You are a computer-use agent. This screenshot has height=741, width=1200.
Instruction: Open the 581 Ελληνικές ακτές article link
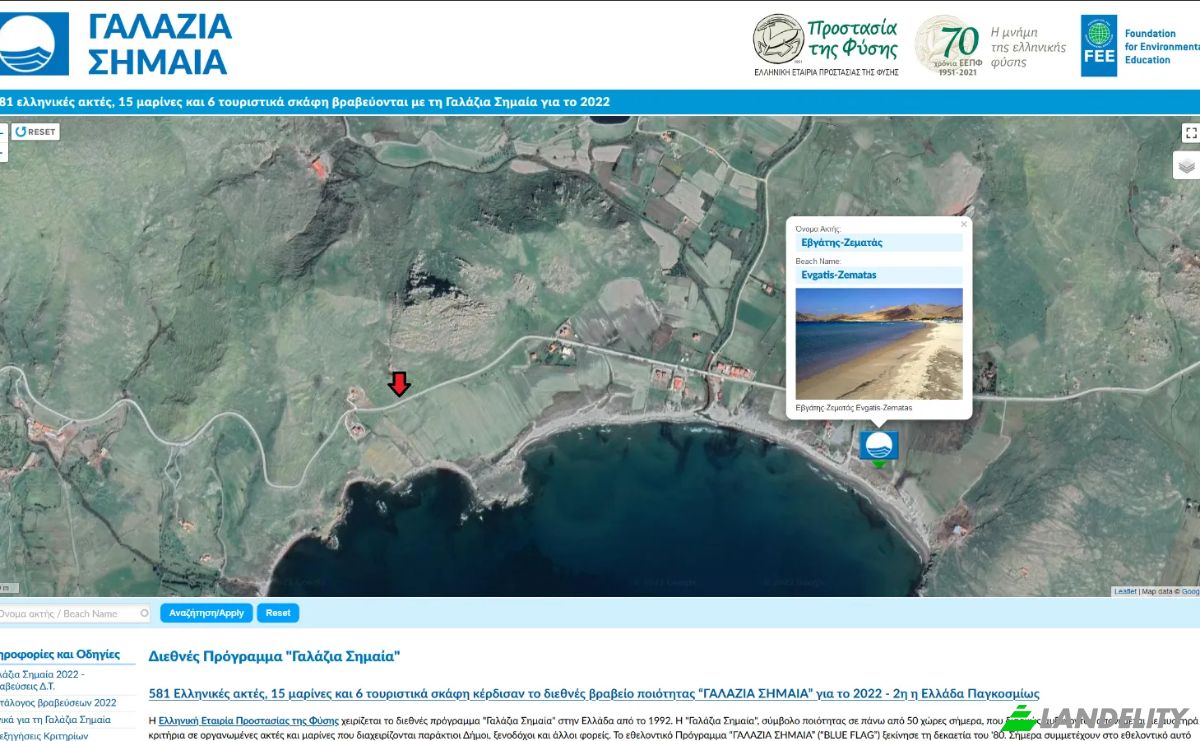(594, 694)
